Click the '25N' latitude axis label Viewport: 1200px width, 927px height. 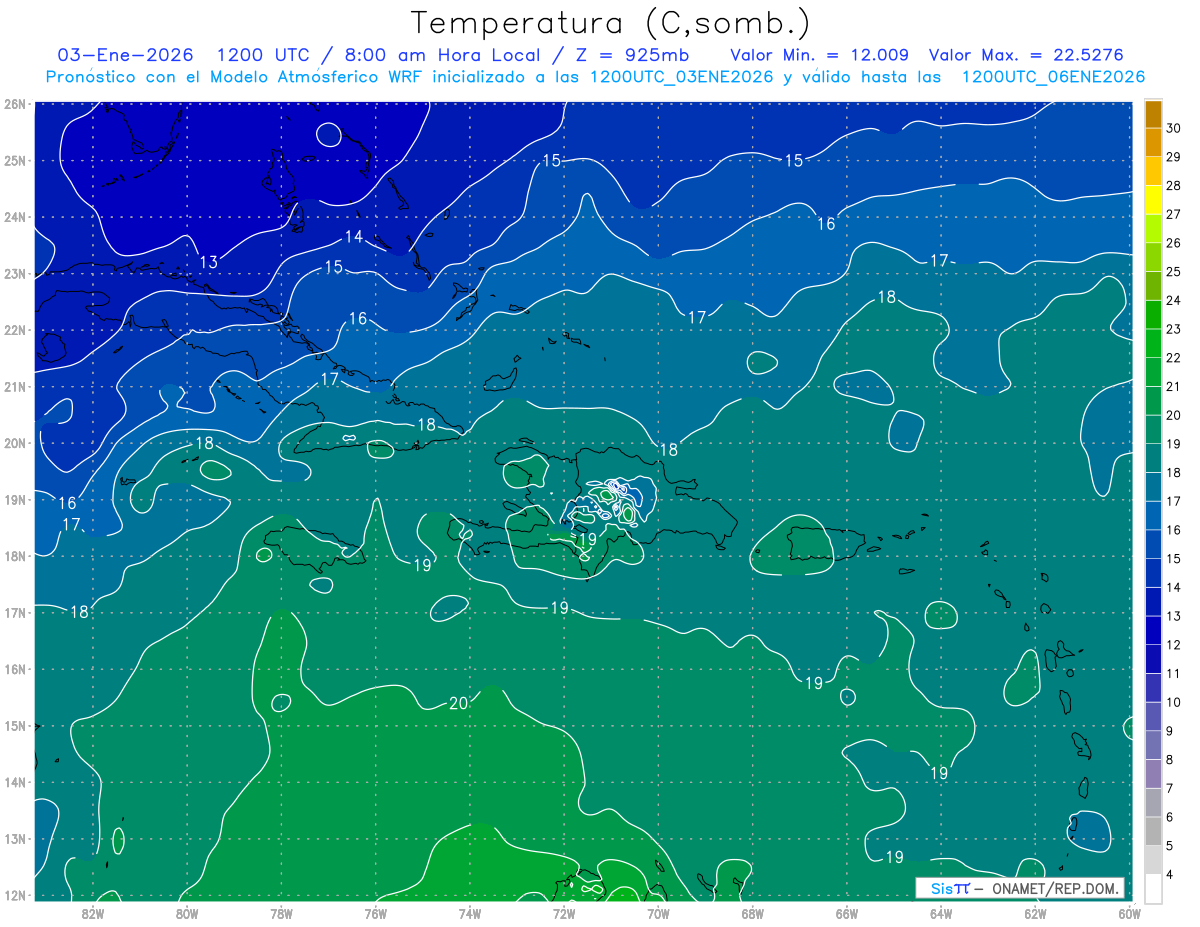click(14, 160)
